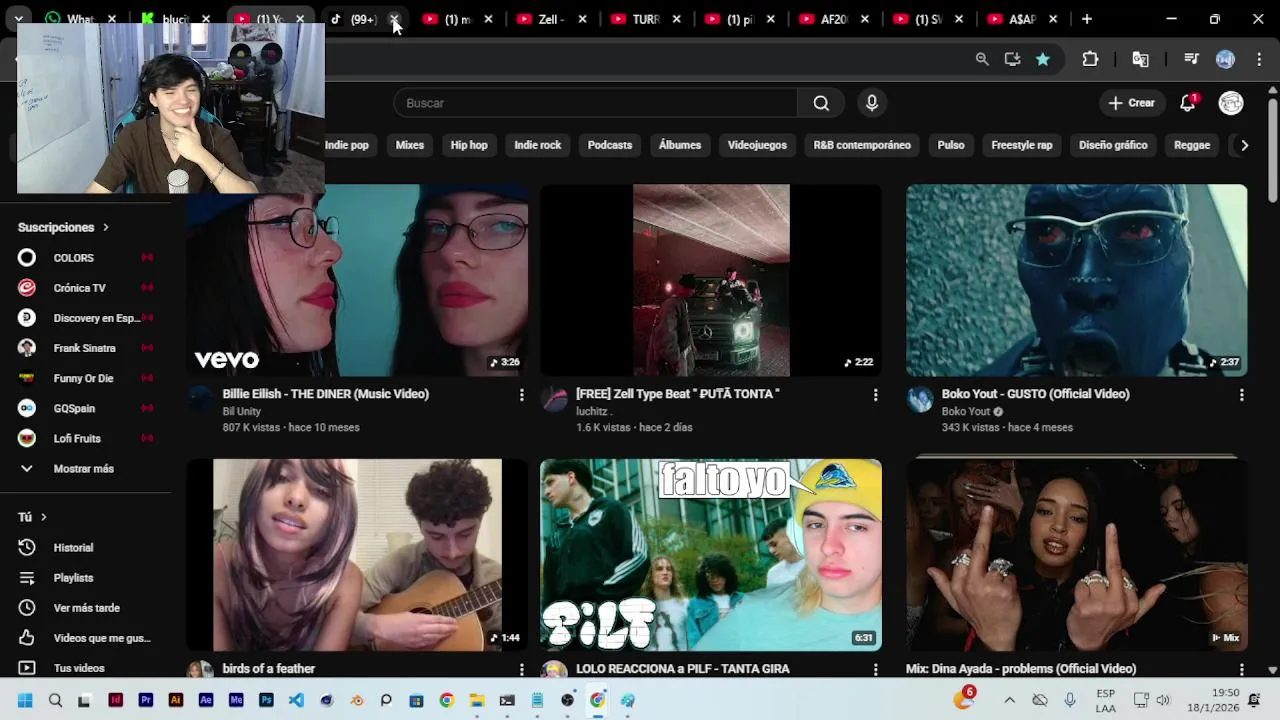
Task: Click install/cast icon next to bookmark star
Action: (1012, 59)
